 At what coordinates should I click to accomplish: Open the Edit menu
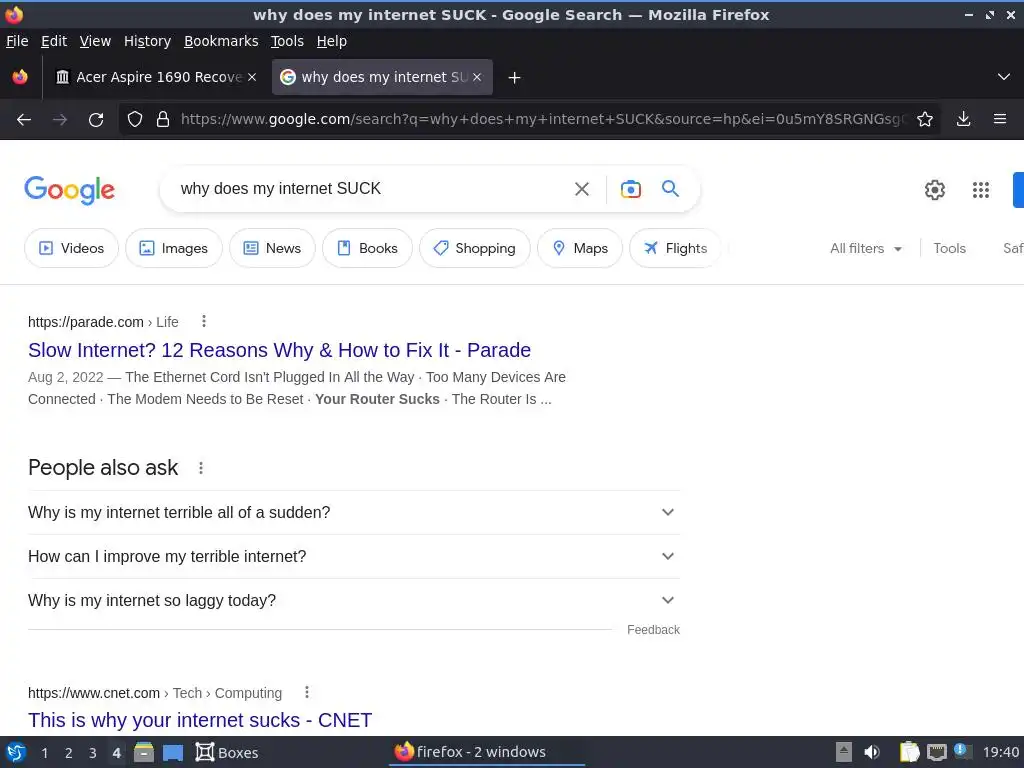(x=54, y=41)
